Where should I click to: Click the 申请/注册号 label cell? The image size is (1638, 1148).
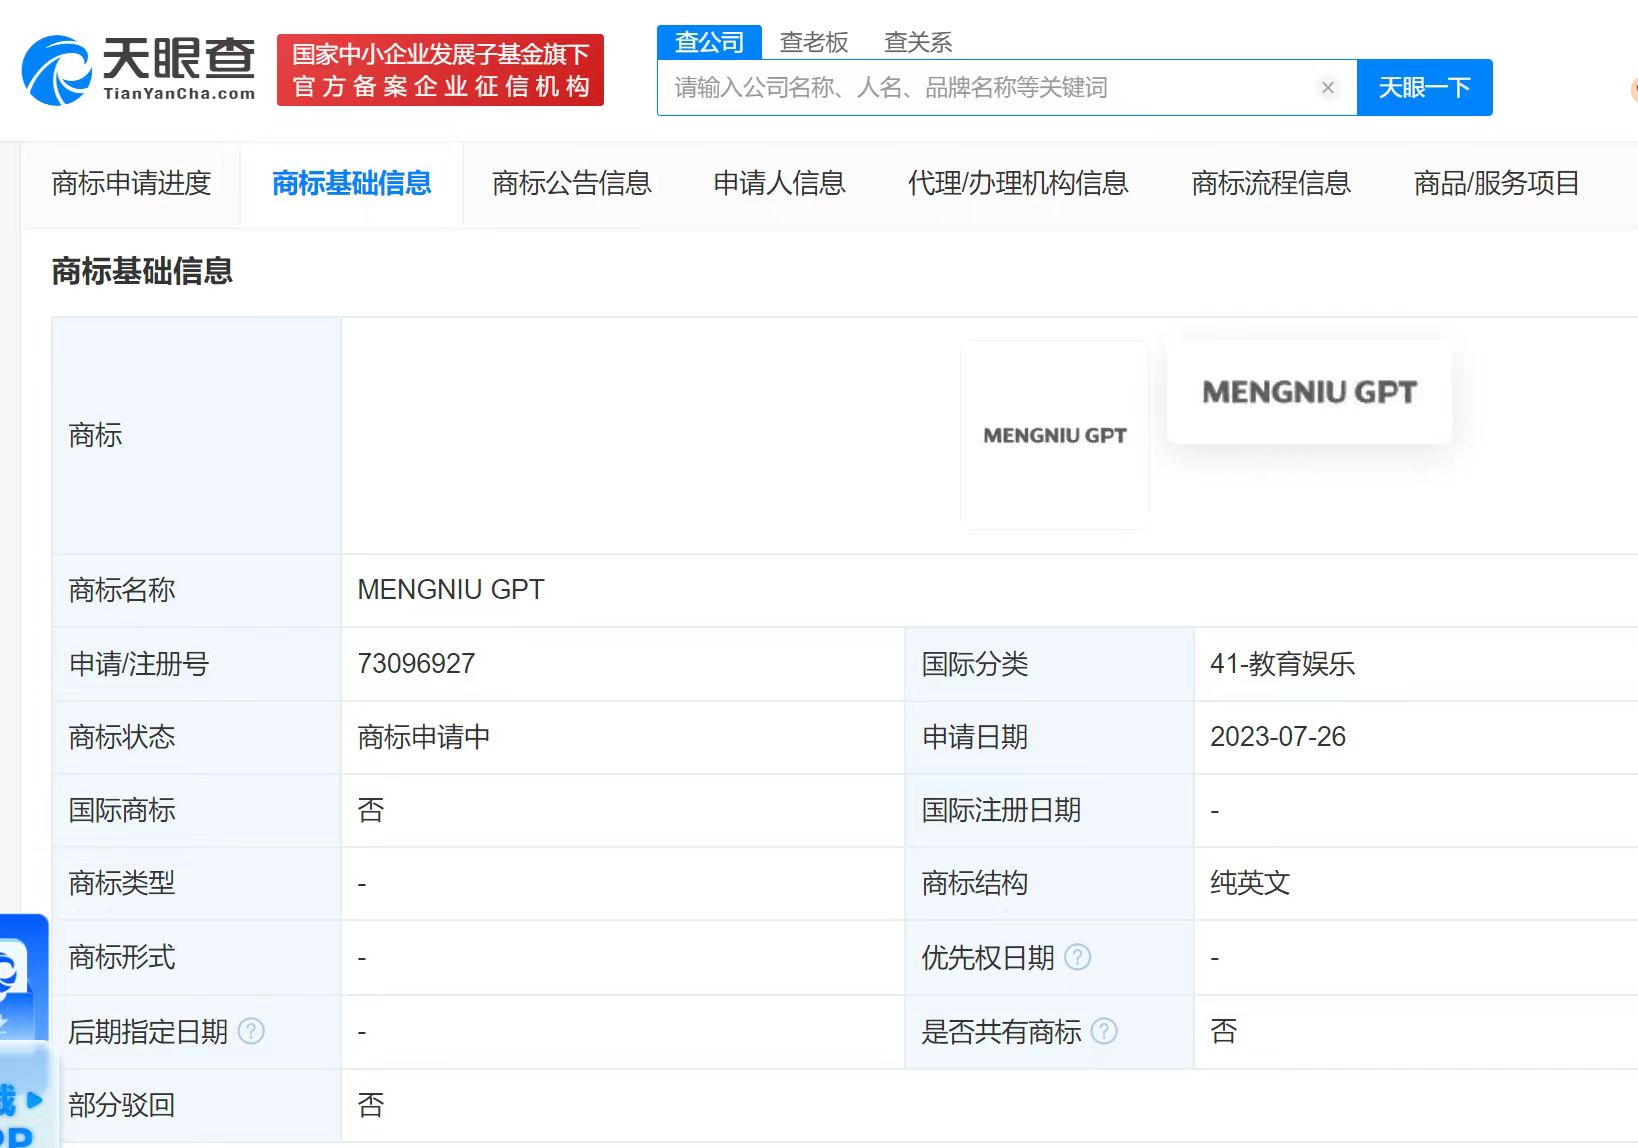(197, 664)
